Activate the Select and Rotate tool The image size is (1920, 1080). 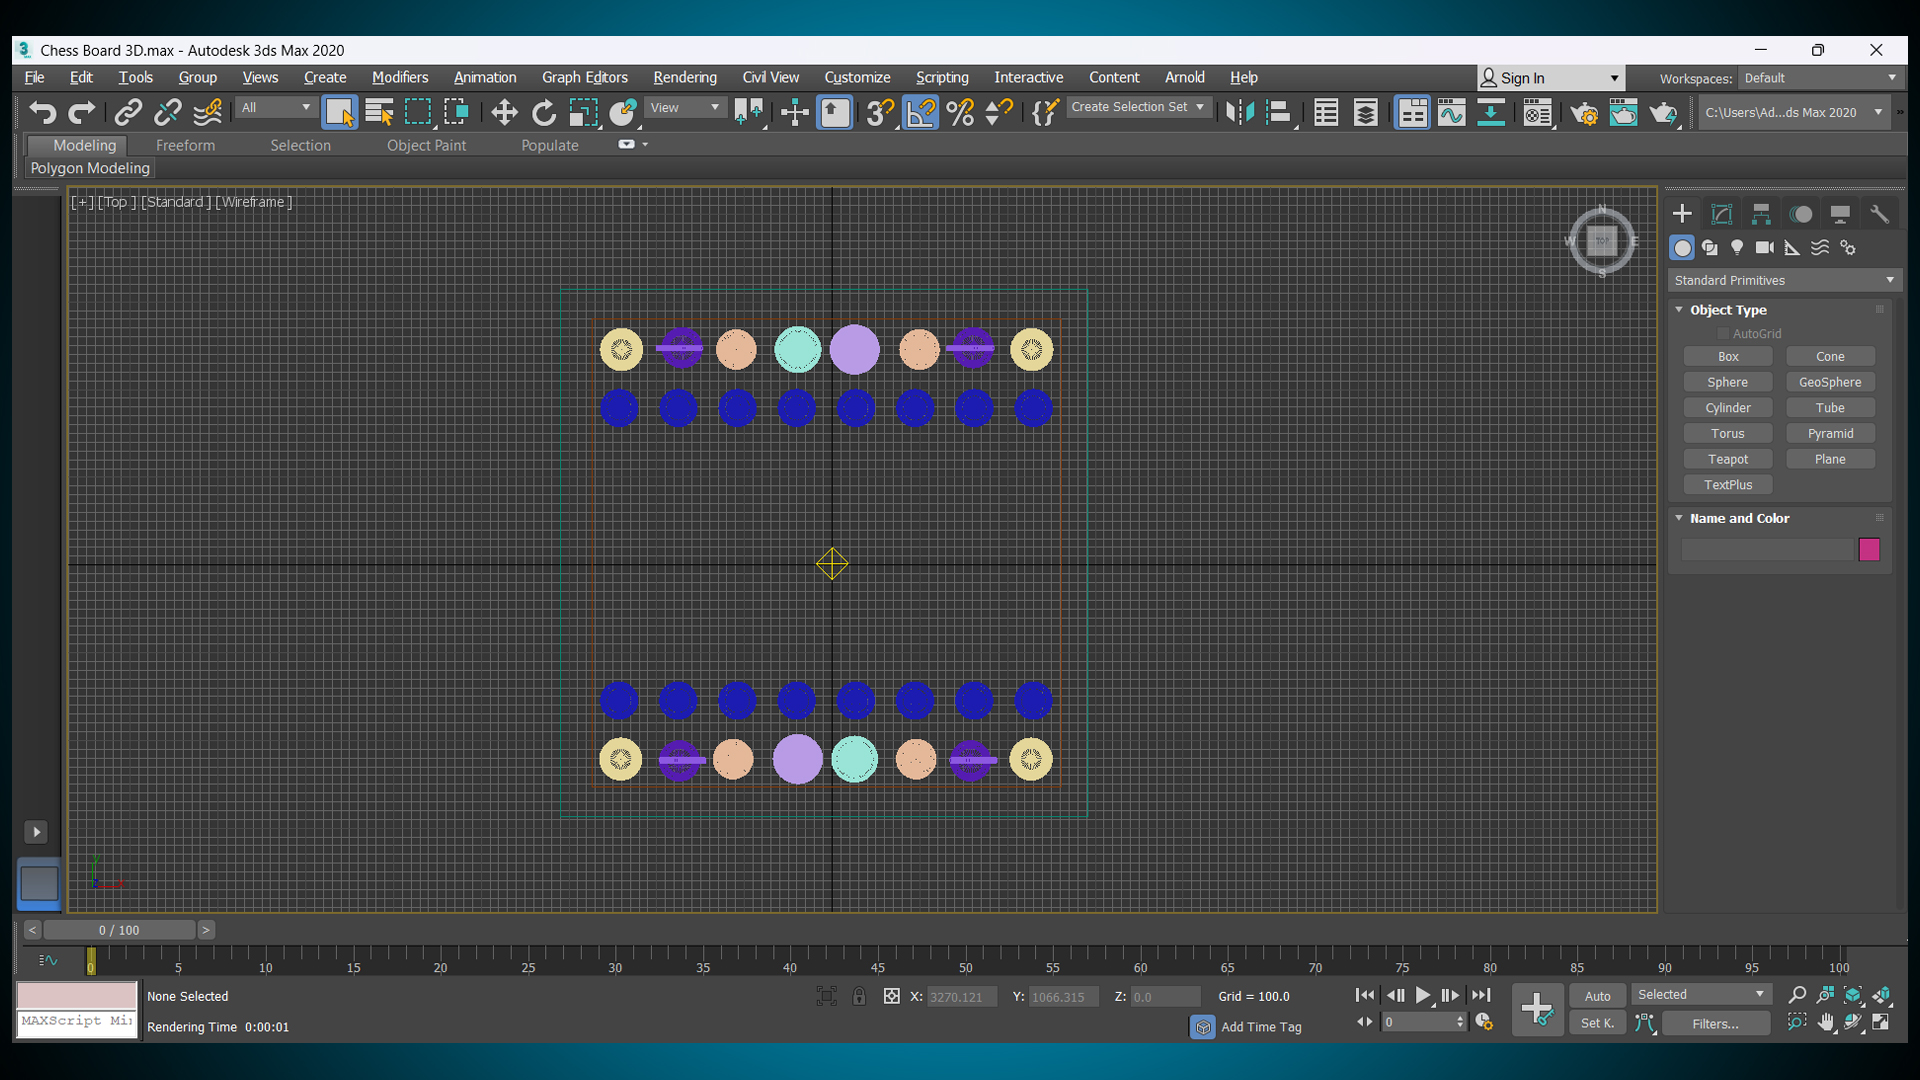(544, 112)
